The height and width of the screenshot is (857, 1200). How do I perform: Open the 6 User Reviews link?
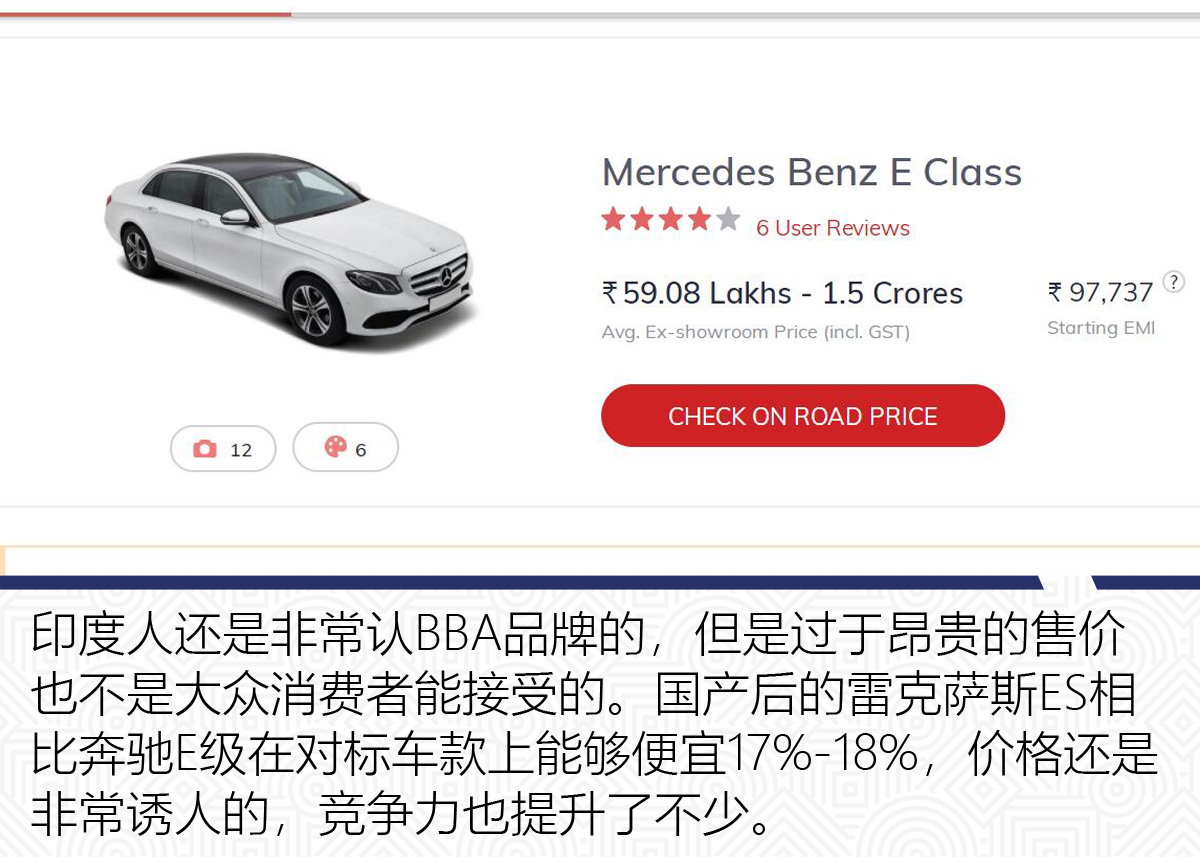pos(833,228)
